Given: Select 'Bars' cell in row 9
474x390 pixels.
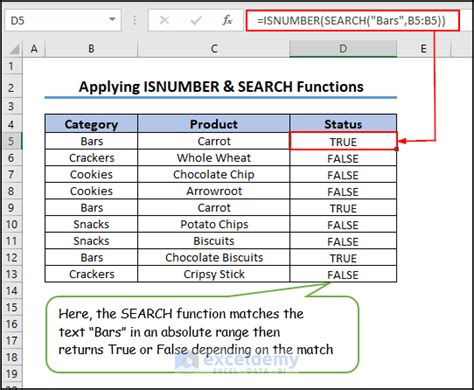Looking at the screenshot, I should coord(91,208).
